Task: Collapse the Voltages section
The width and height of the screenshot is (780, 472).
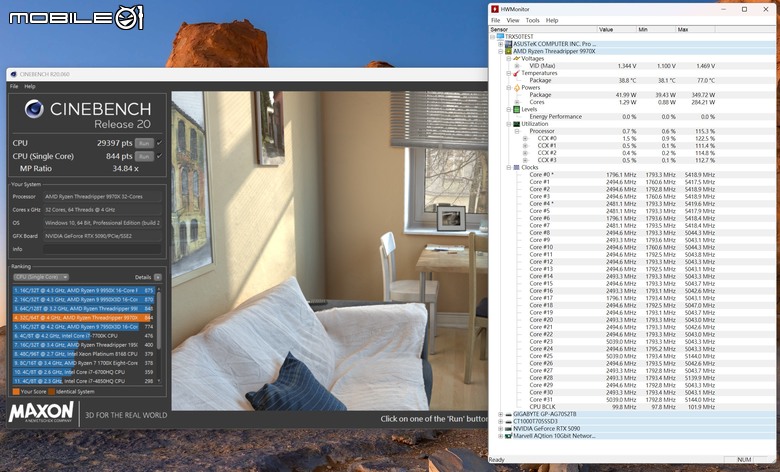Action: (x=508, y=58)
